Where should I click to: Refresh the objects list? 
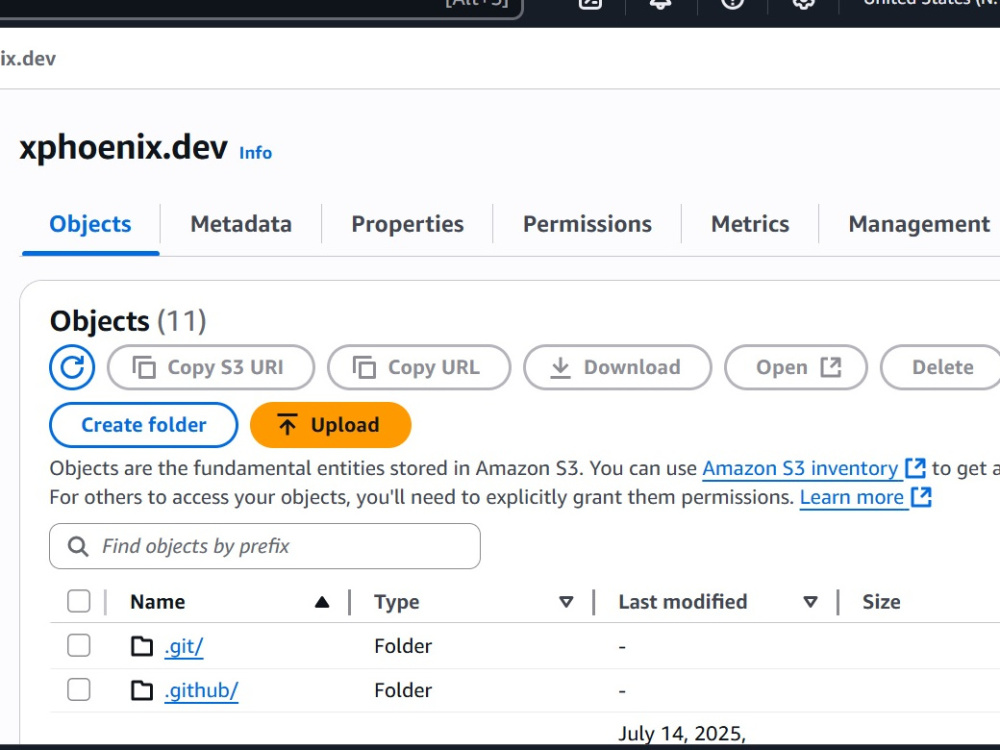pyautogui.click(x=72, y=367)
